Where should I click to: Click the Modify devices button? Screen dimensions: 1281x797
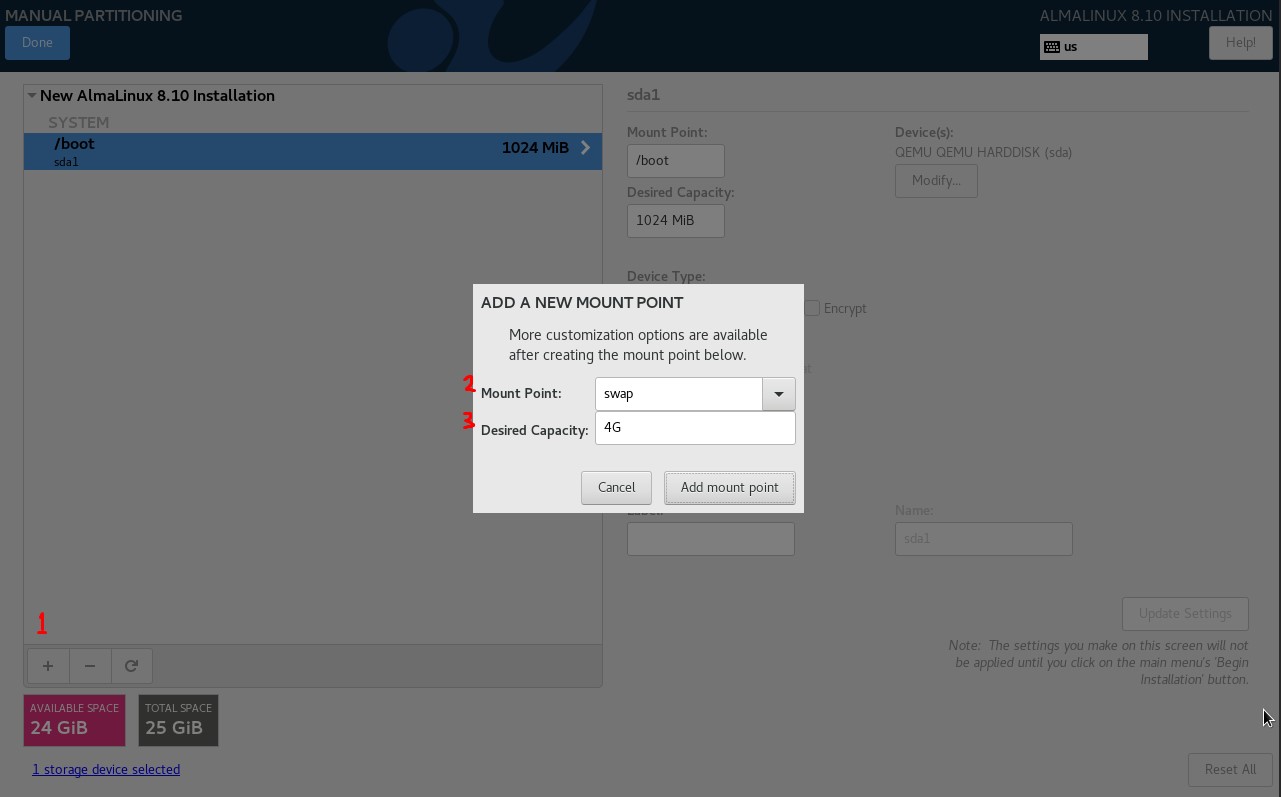935,181
